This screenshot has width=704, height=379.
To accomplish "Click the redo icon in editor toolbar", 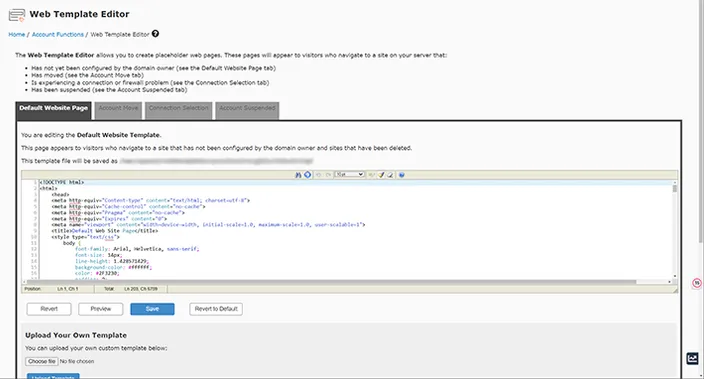I will pyautogui.click(x=328, y=175).
